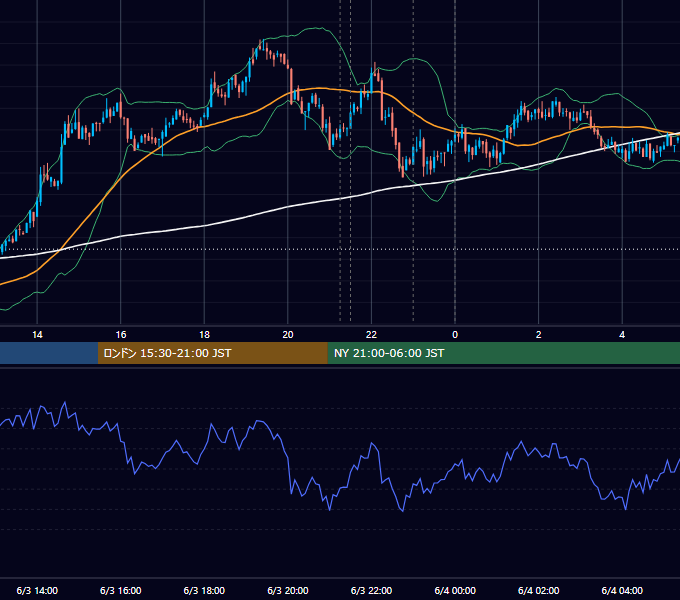
Task: Select the "20" hour label on price chart axis
Action: 288,335
